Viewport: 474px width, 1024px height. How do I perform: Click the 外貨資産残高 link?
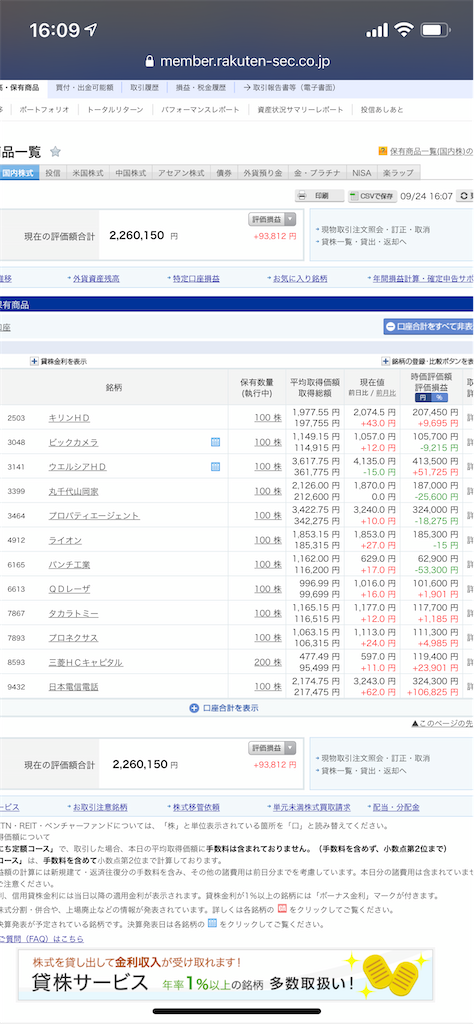coord(96,279)
